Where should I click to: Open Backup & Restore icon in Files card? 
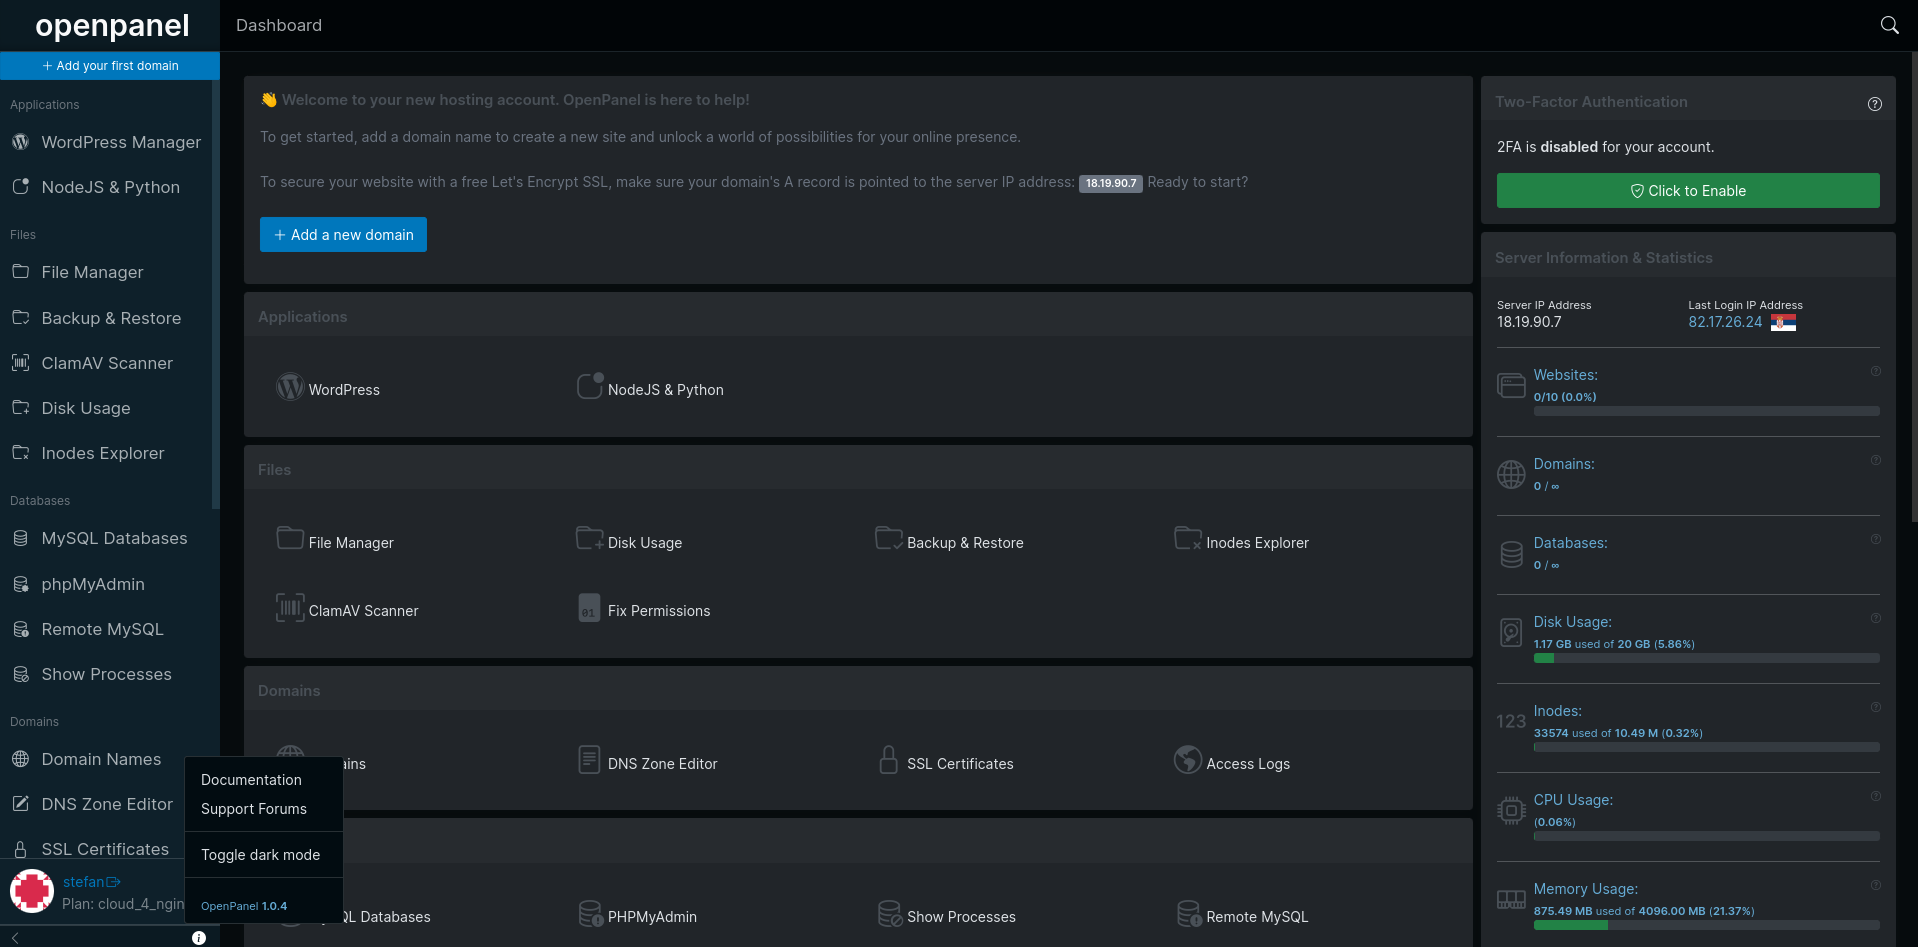(x=889, y=538)
